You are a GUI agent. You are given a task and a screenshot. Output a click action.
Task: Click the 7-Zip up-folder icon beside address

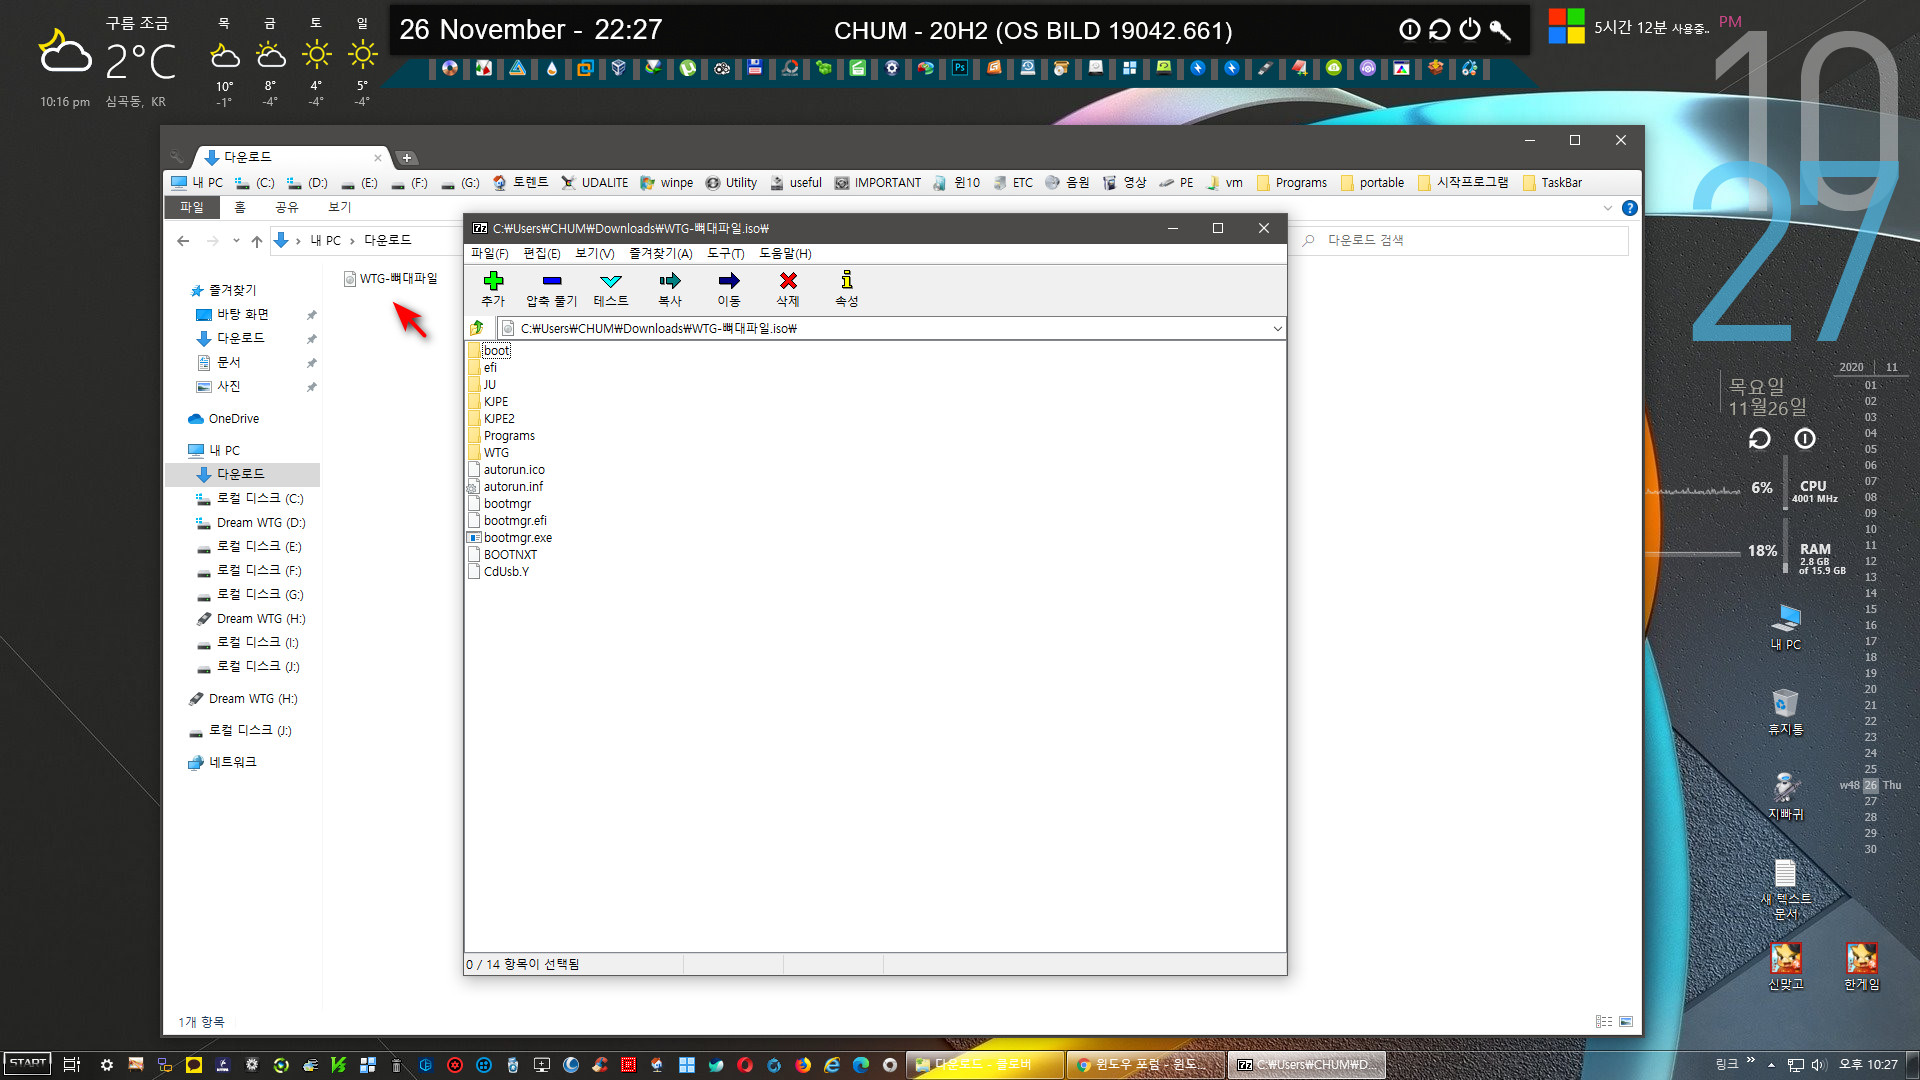pyautogui.click(x=477, y=328)
